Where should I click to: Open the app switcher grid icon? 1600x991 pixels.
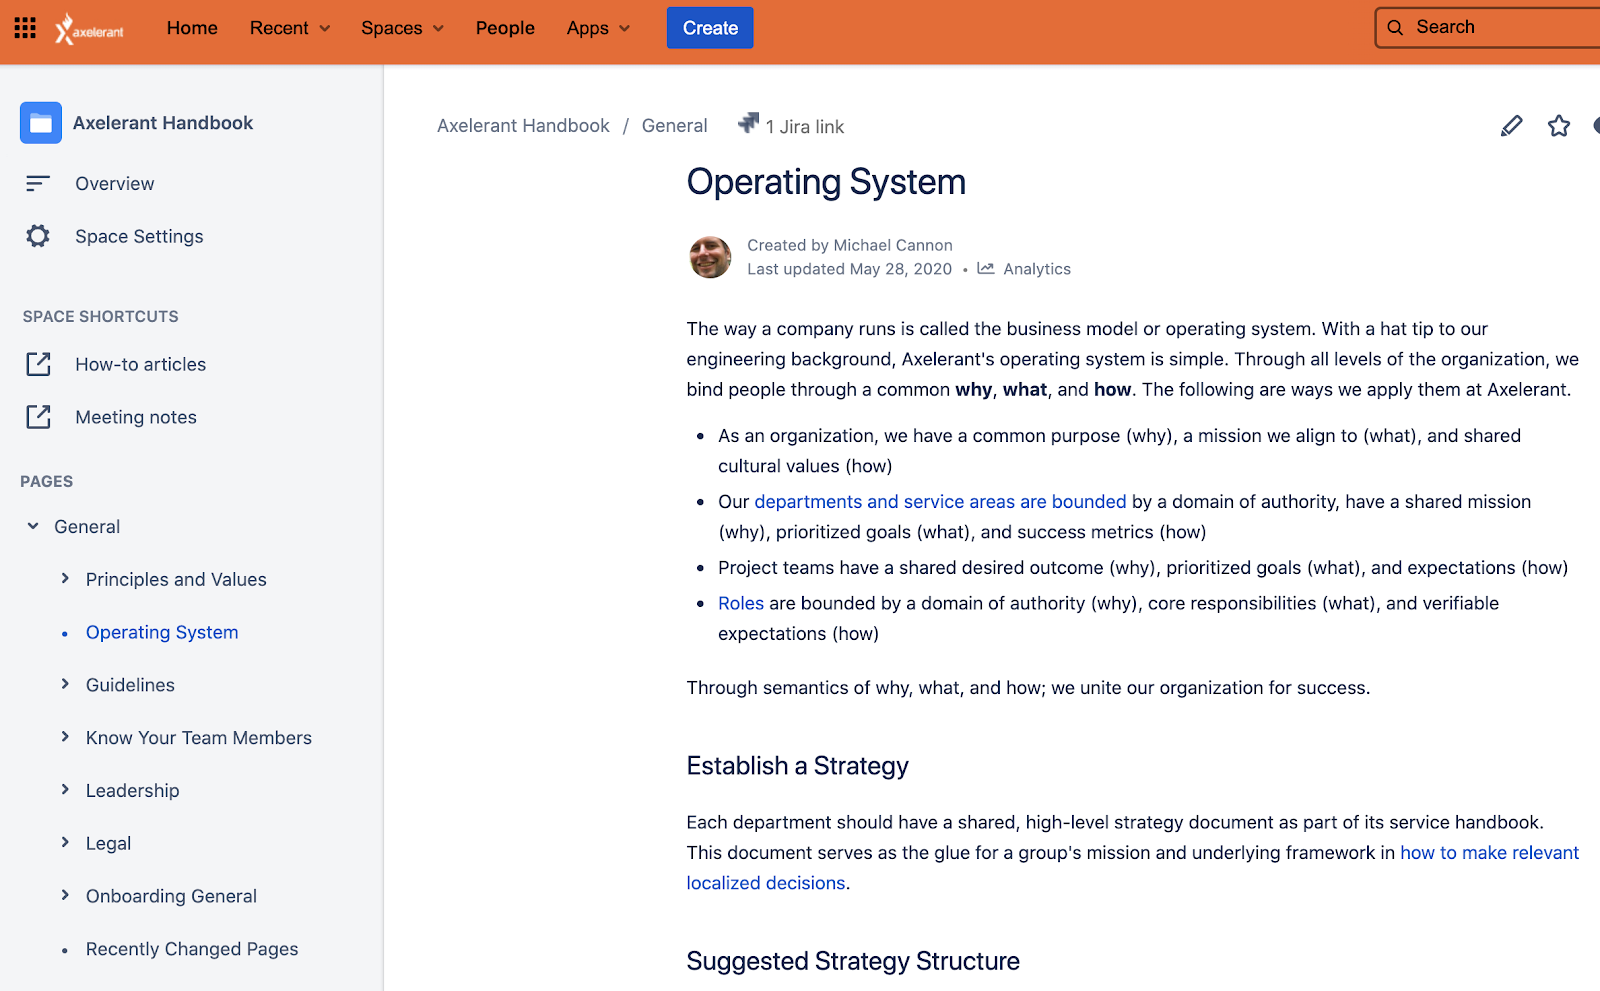pyautogui.click(x=25, y=28)
